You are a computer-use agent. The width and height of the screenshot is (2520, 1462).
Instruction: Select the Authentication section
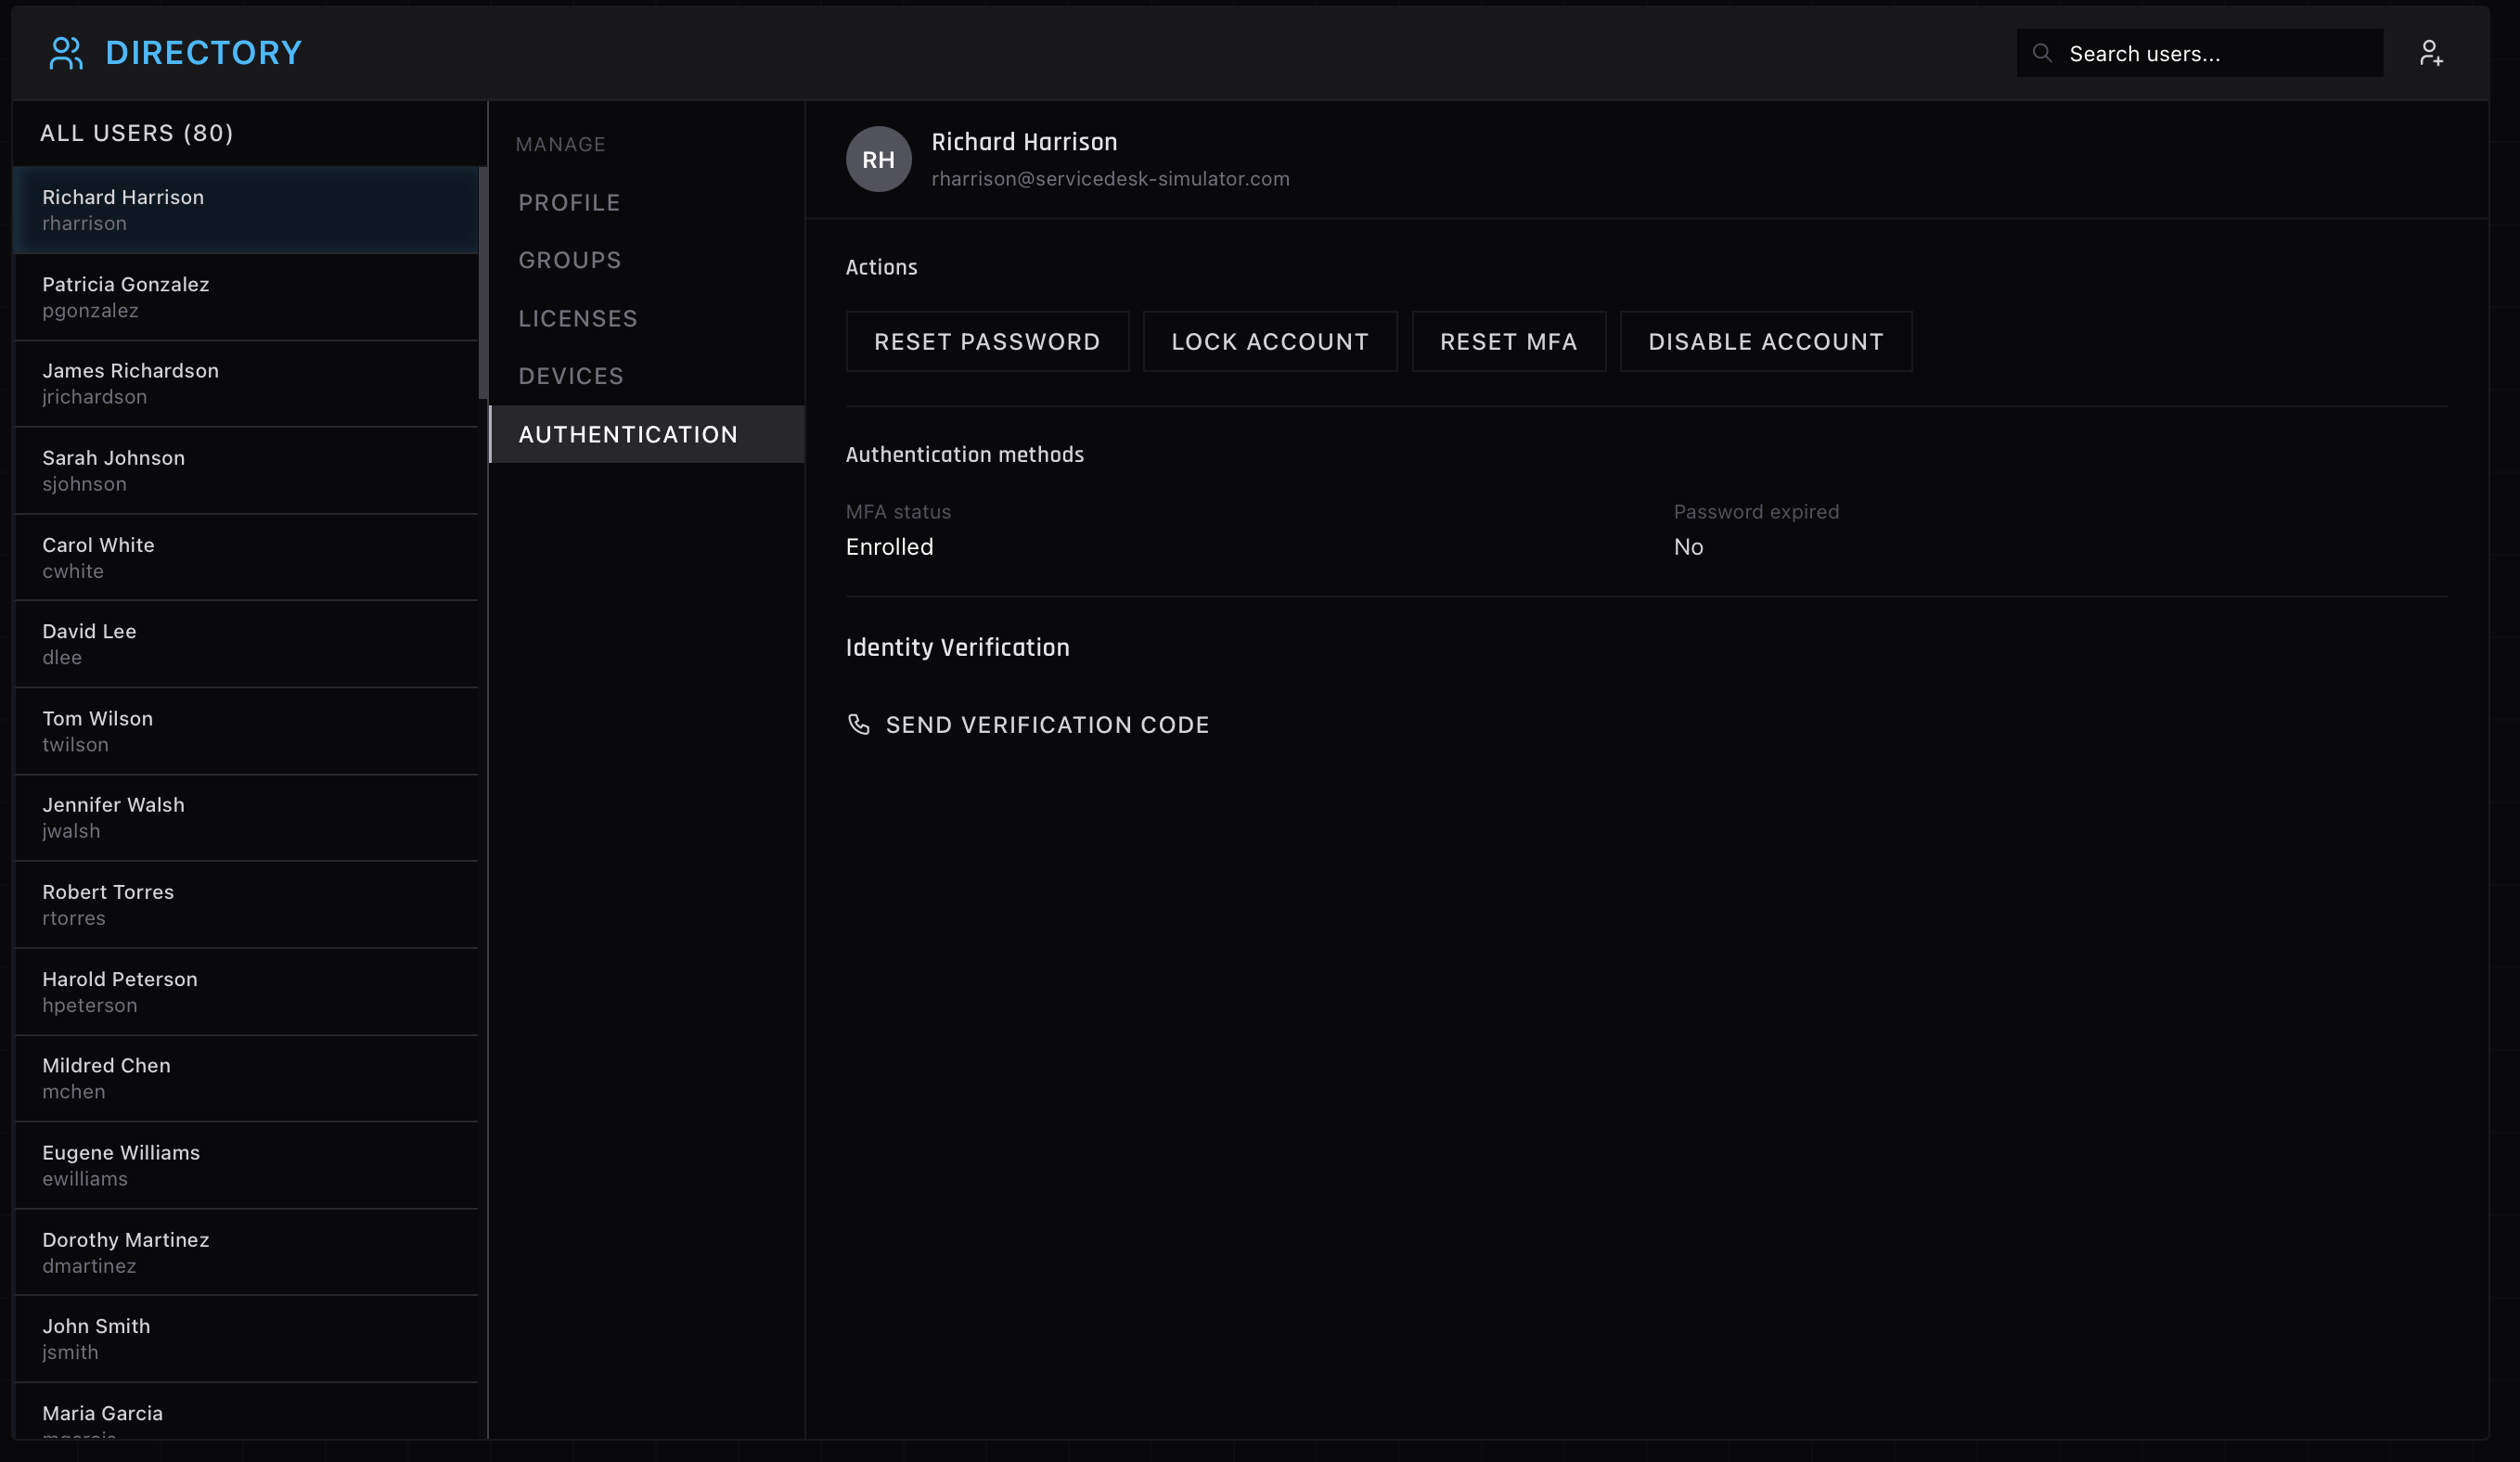pos(646,434)
